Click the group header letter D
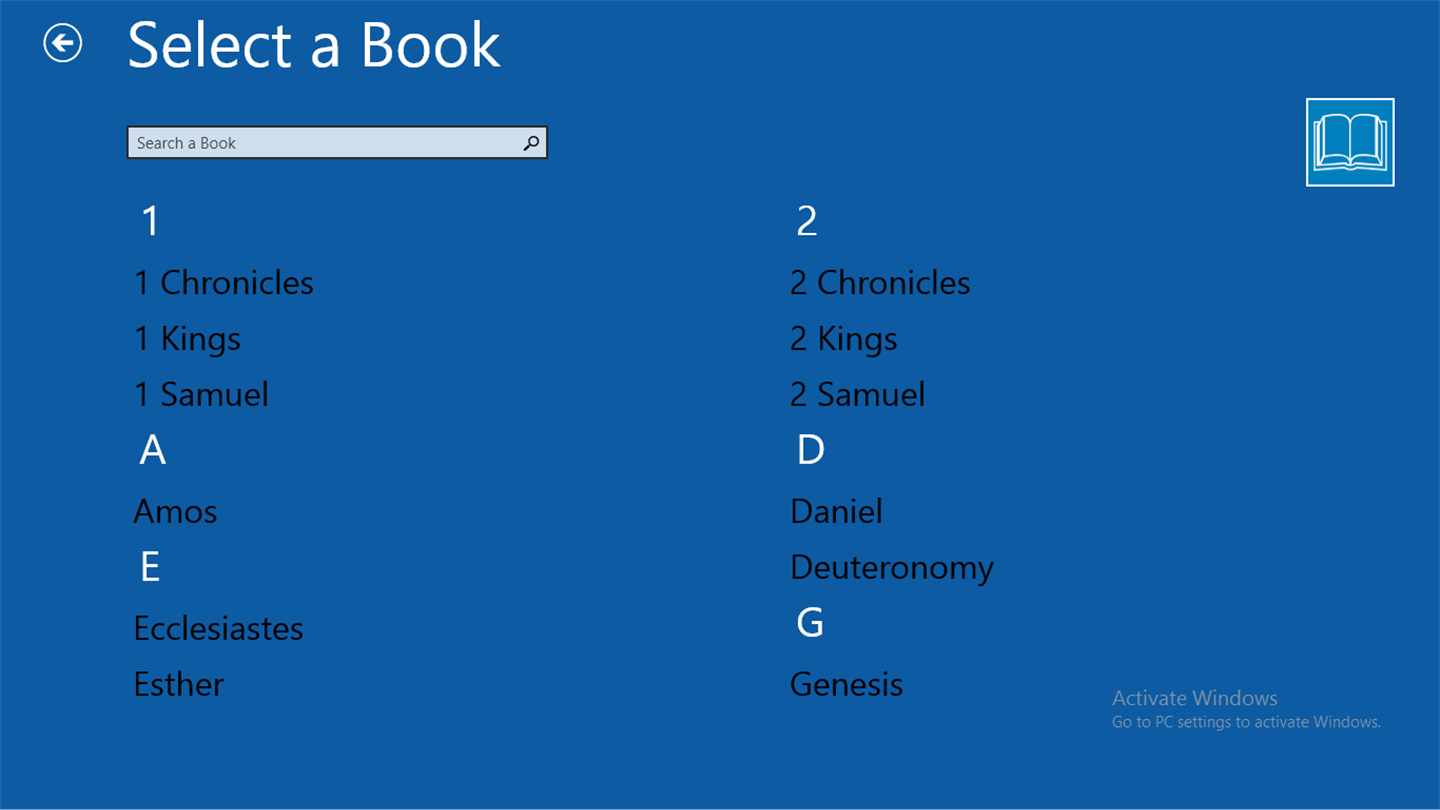 tap(810, 451)
